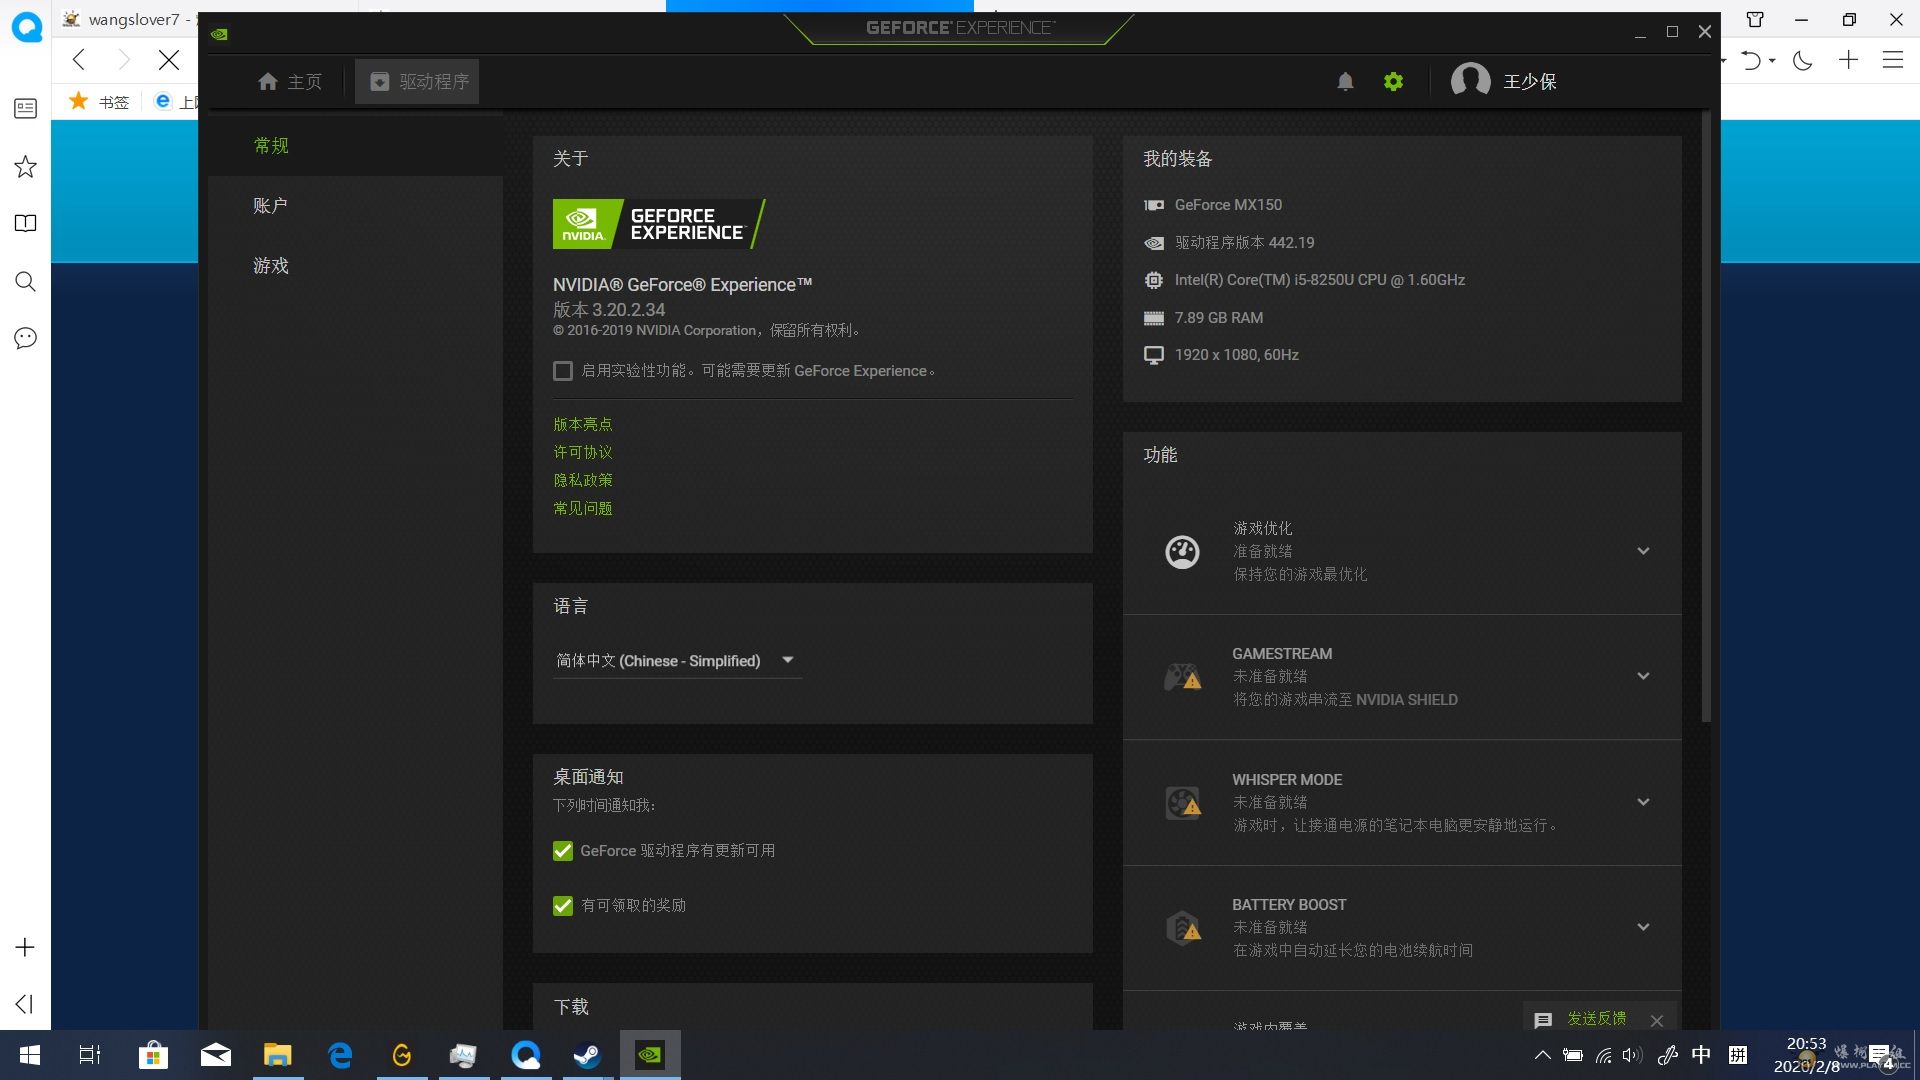Image resolution: width=1920 pixels, height=1080 pixels.
Task: Expand the BATTERY BOOST feature section
Action: click(x=1643, y=927)
